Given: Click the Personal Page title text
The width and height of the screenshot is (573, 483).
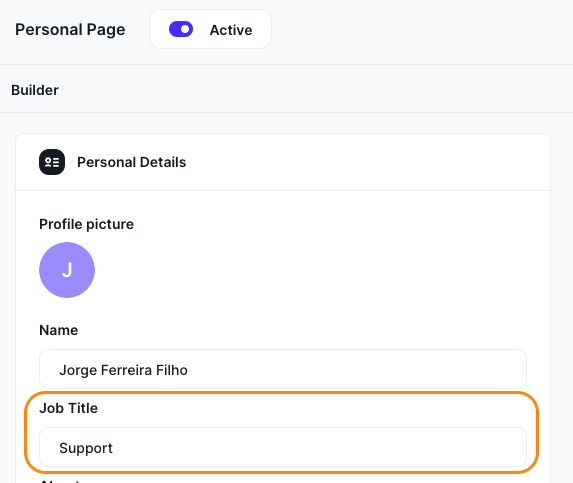Looking at the screenshot, I should point(70,30).
